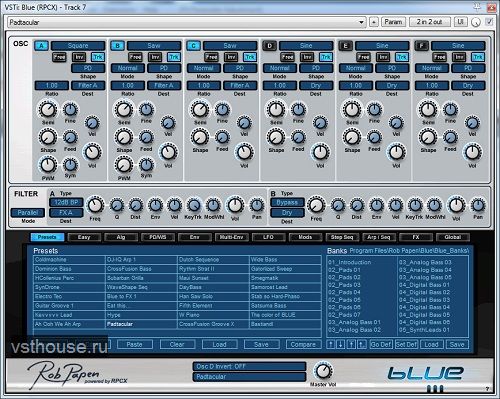Toggle oscillator A on/off button
The width and height of the screenshot is (500, 399).
(41, 46)
